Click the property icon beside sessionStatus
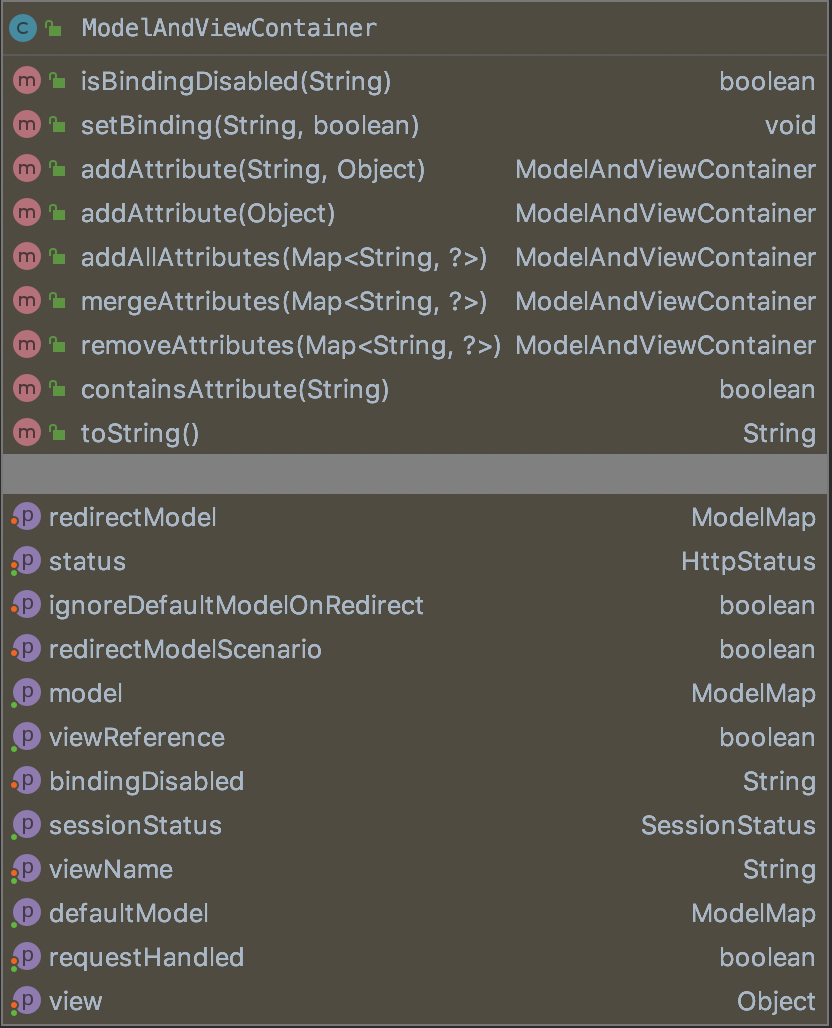 click(x=27, y=825)
